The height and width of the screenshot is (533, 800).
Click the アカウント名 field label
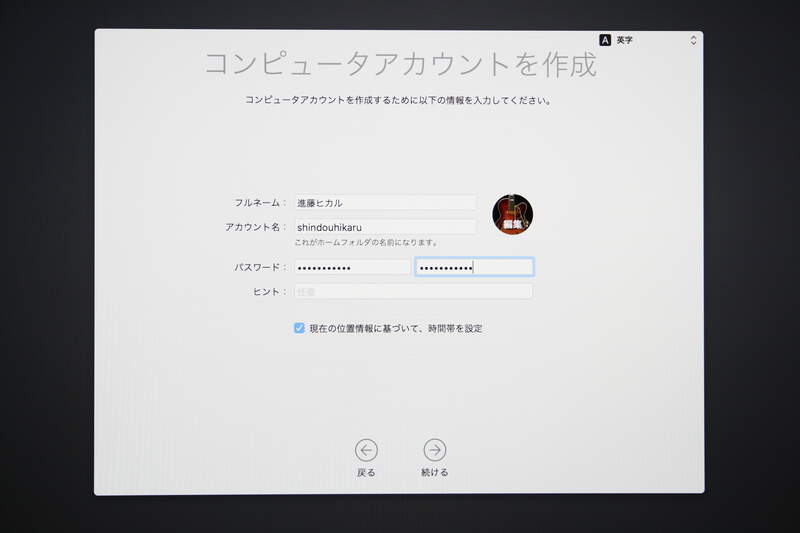pyautogui.click(x=255, y=227)
